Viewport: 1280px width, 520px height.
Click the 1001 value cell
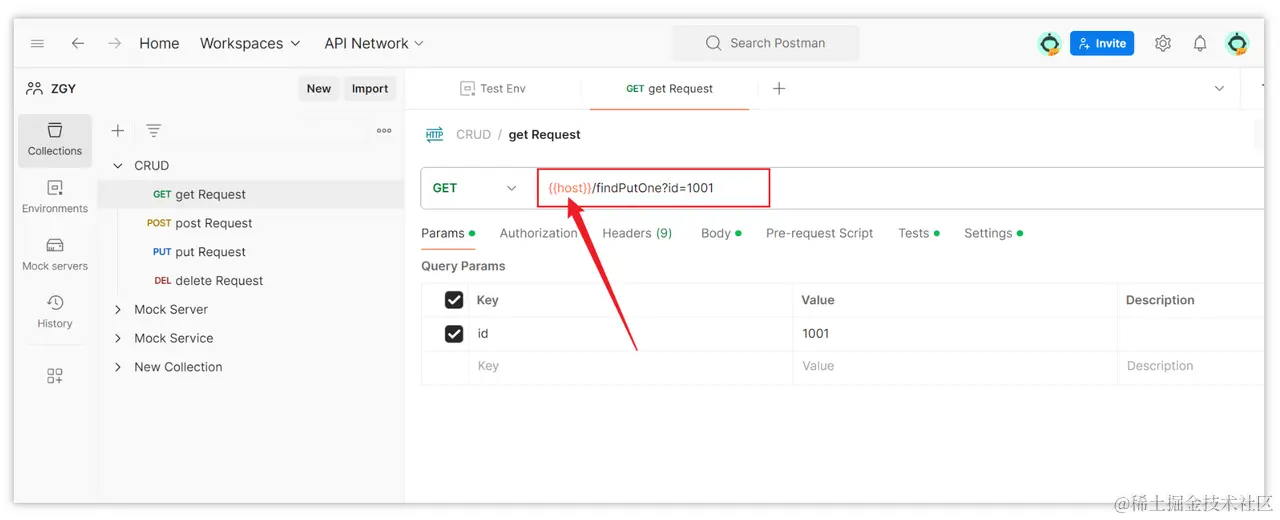[955, 333]
